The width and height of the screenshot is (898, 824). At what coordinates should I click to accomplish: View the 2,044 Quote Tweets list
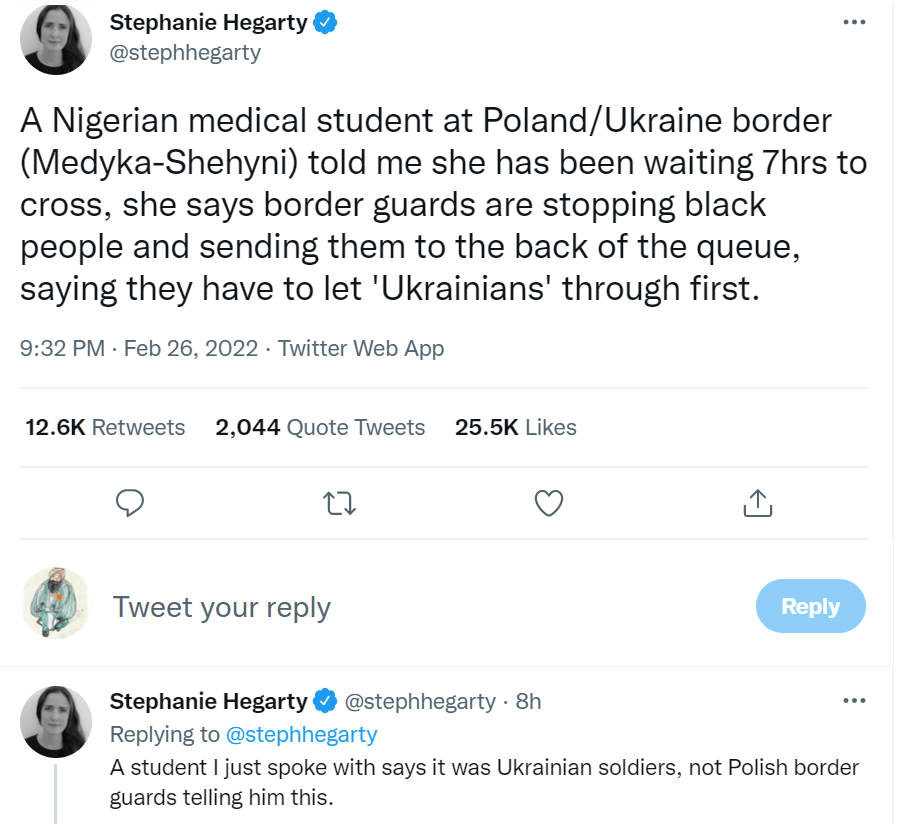[320, 427]
